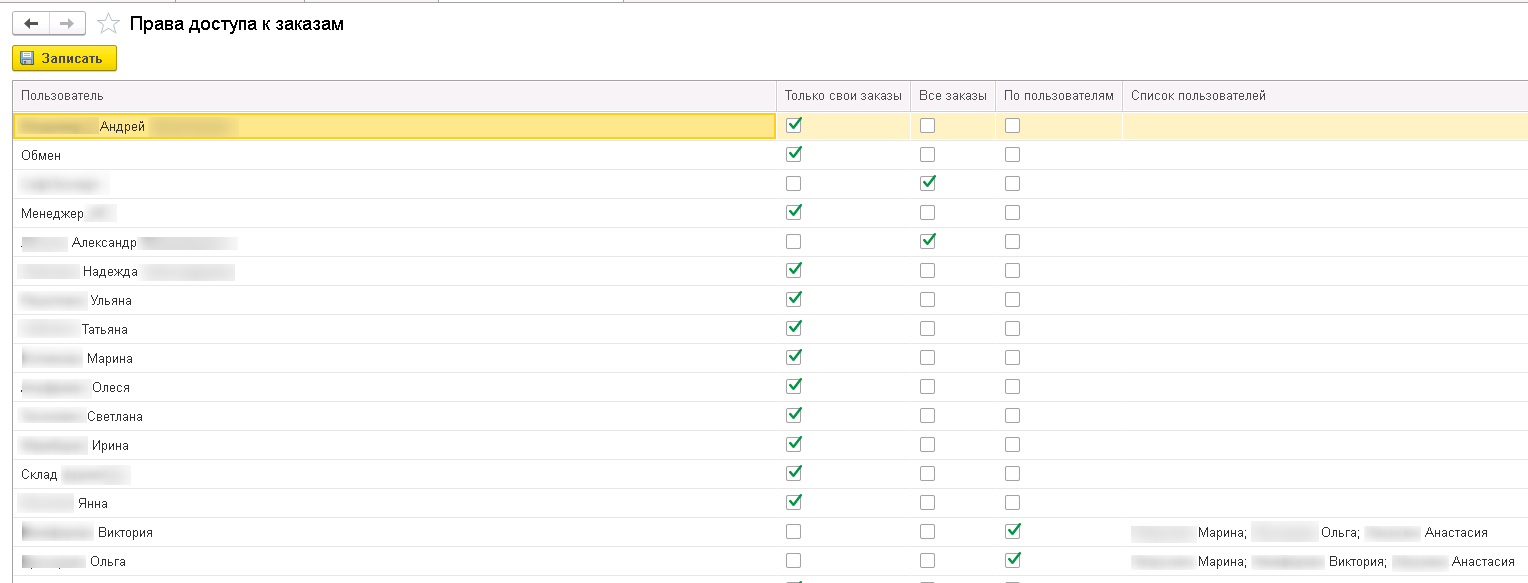Enable 'Все заказы' for Светлана
Screen dimensions: 1528x583
click(x=927, y=416)
